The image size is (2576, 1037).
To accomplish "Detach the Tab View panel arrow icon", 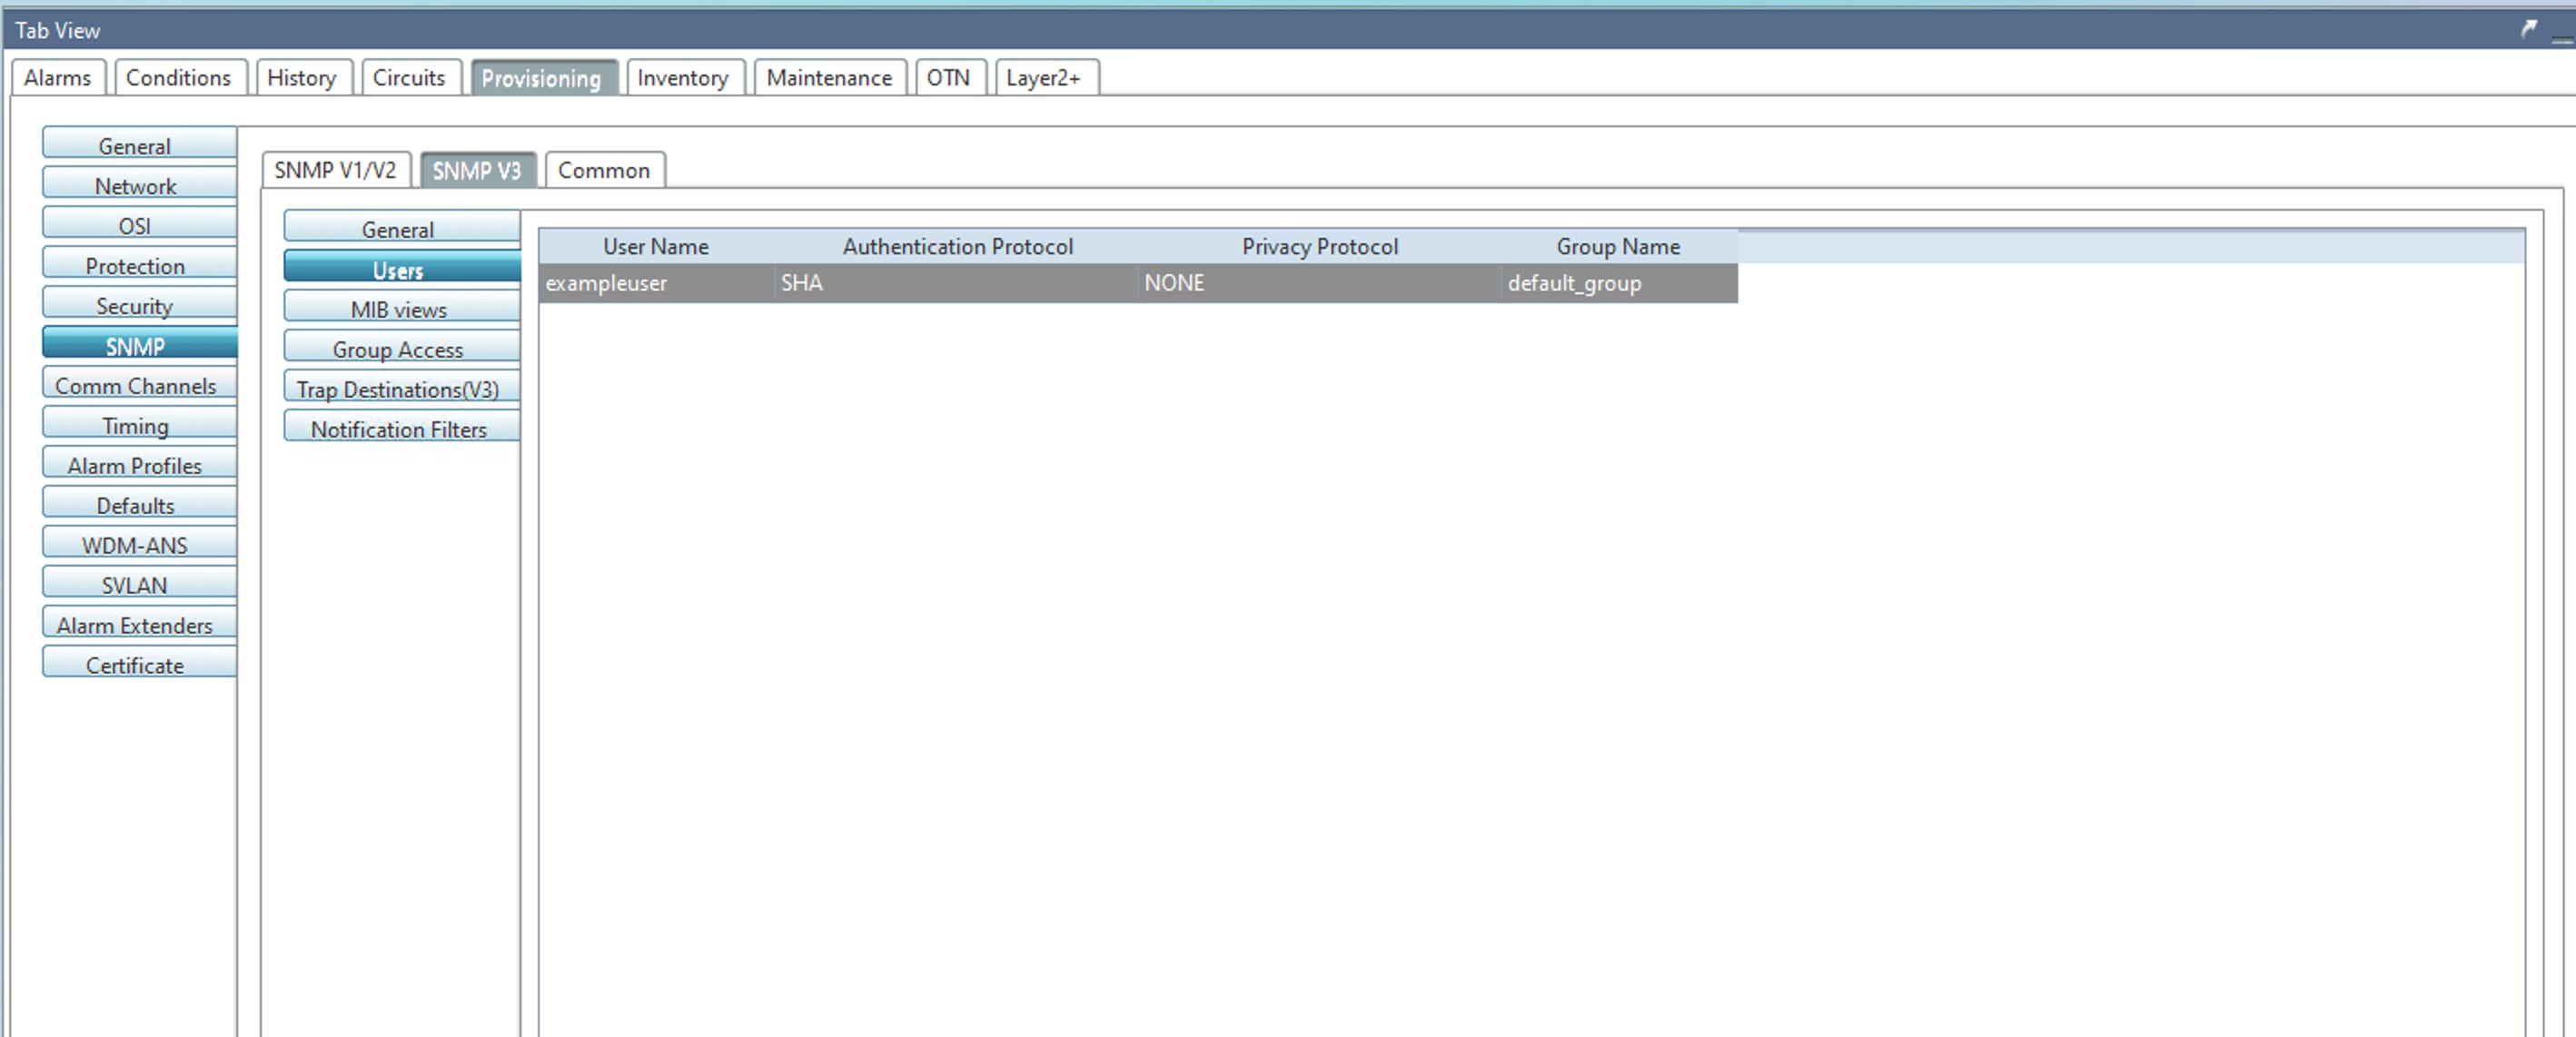I will (2528, 29).
